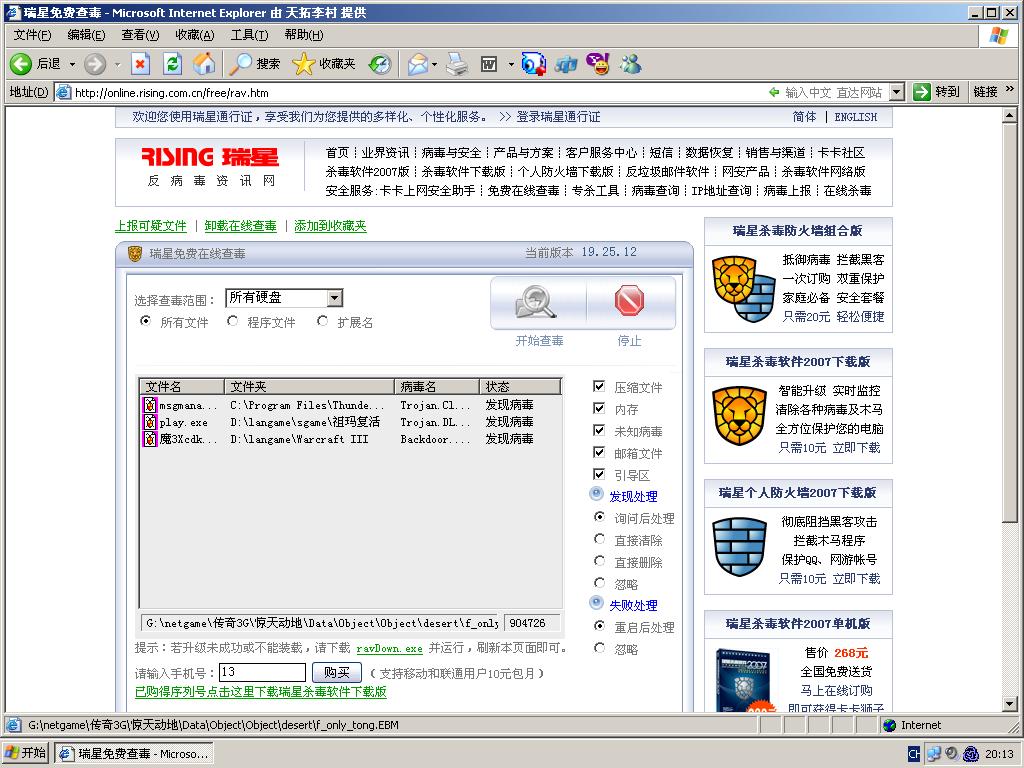The image size is (1024, 768).
Task: Collapse the 失败处理 section toggle
Action: tap(596, 603)
